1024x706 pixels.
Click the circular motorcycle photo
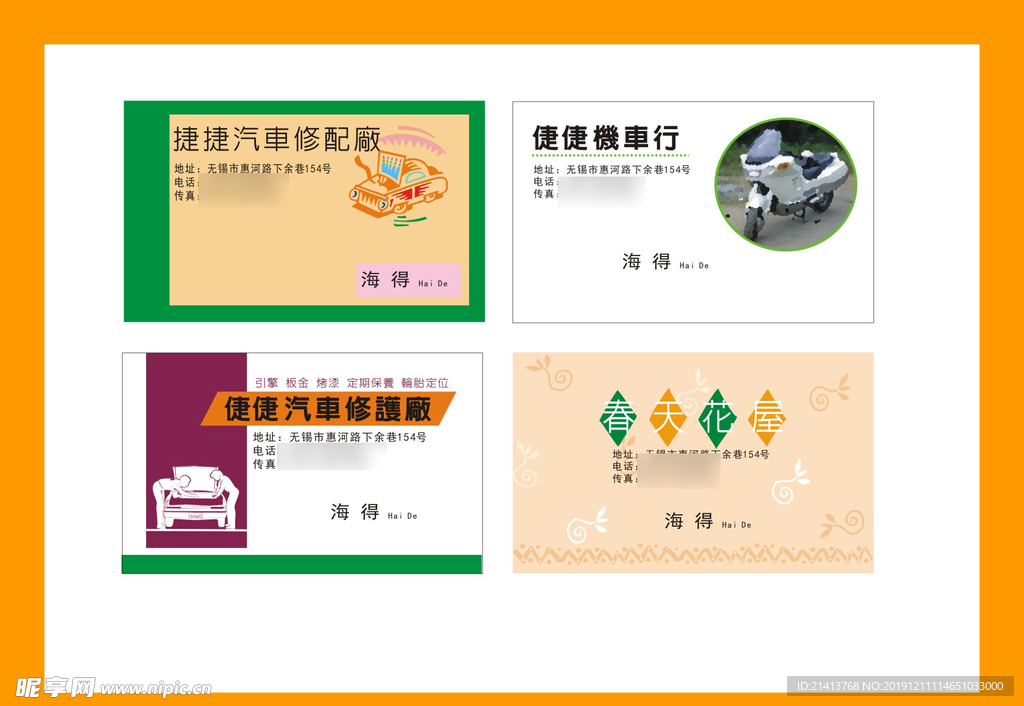[x=786, y=184]
